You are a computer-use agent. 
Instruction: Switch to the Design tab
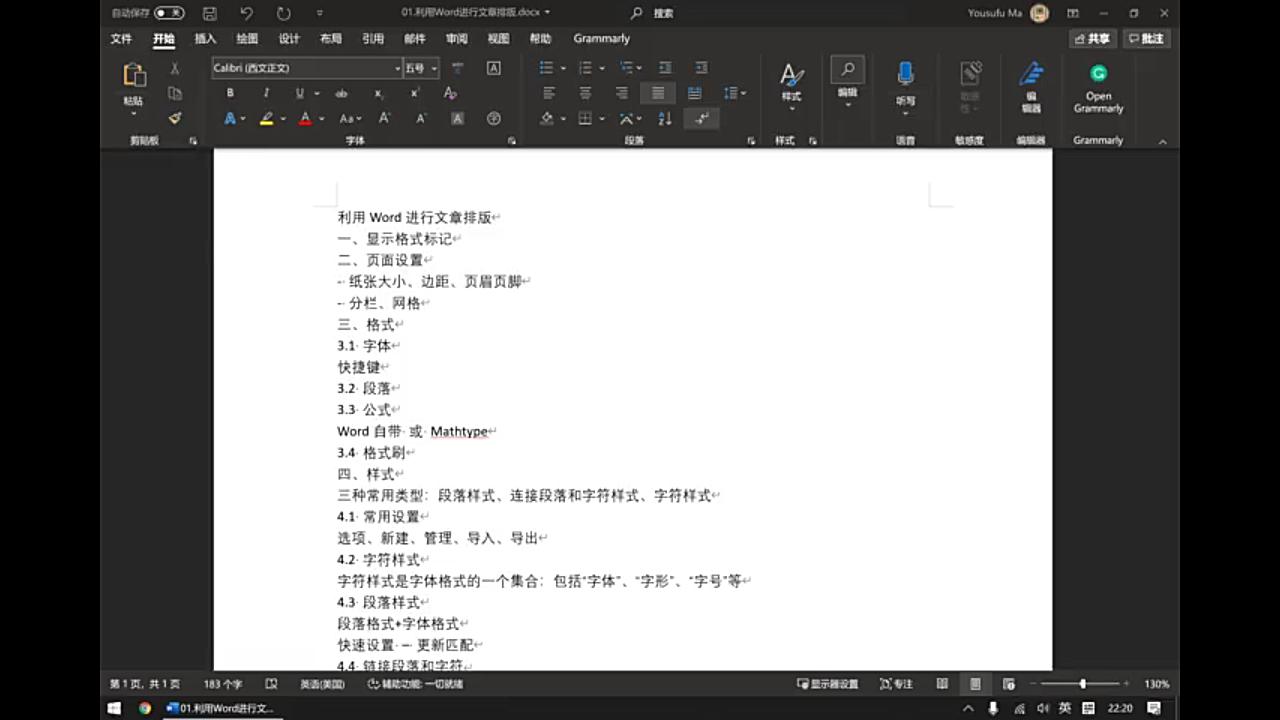click(289, 38)
